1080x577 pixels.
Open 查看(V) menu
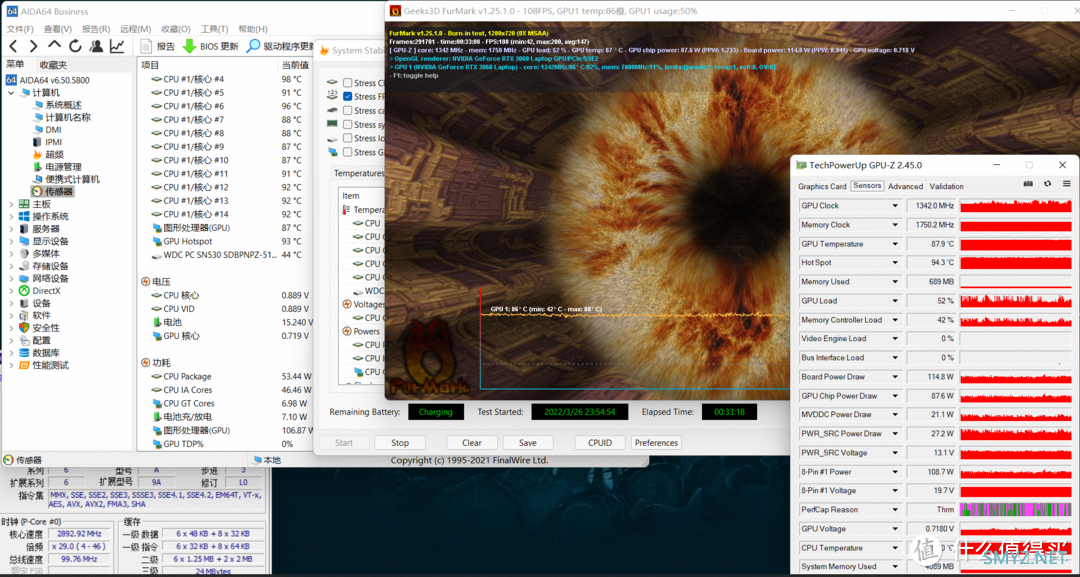click(58, 29)
